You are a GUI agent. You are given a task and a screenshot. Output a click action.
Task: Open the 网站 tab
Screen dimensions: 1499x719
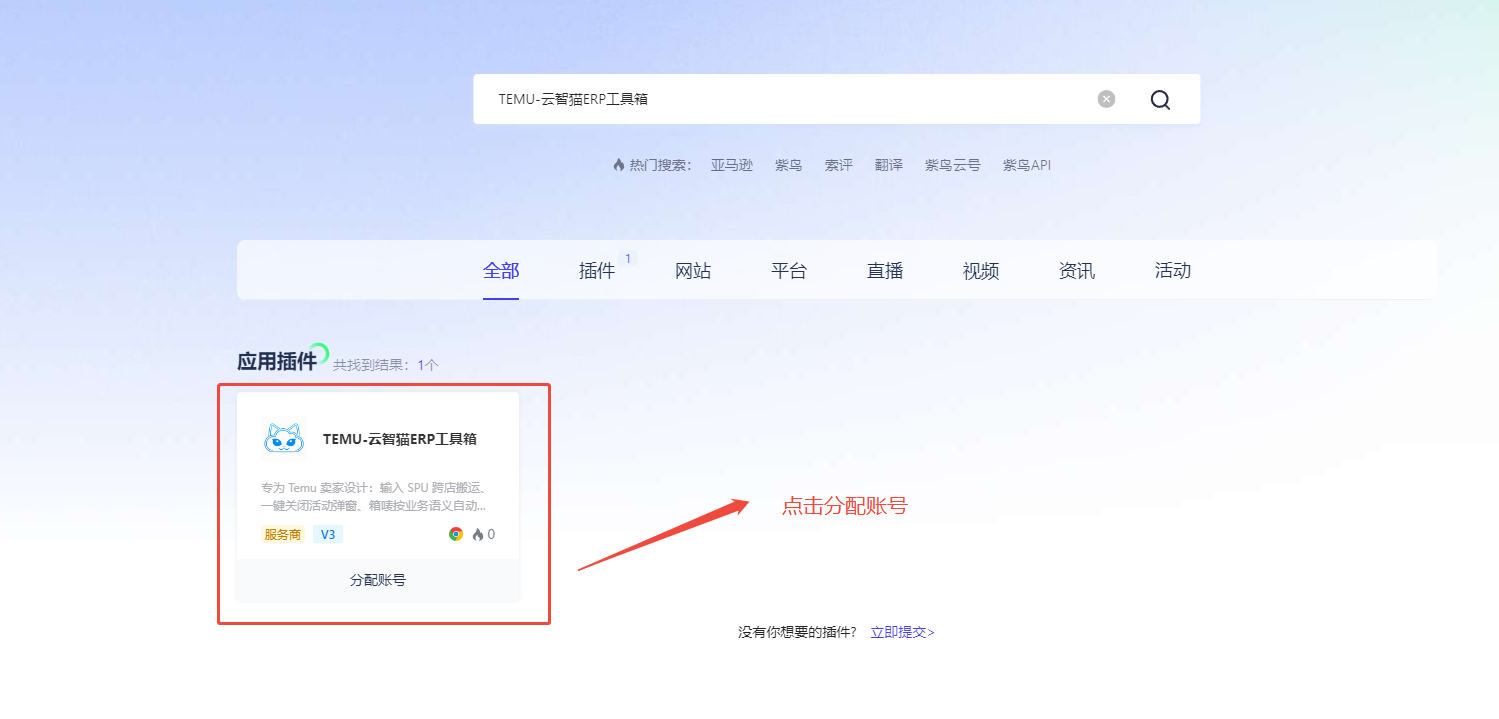click(693, 271)
